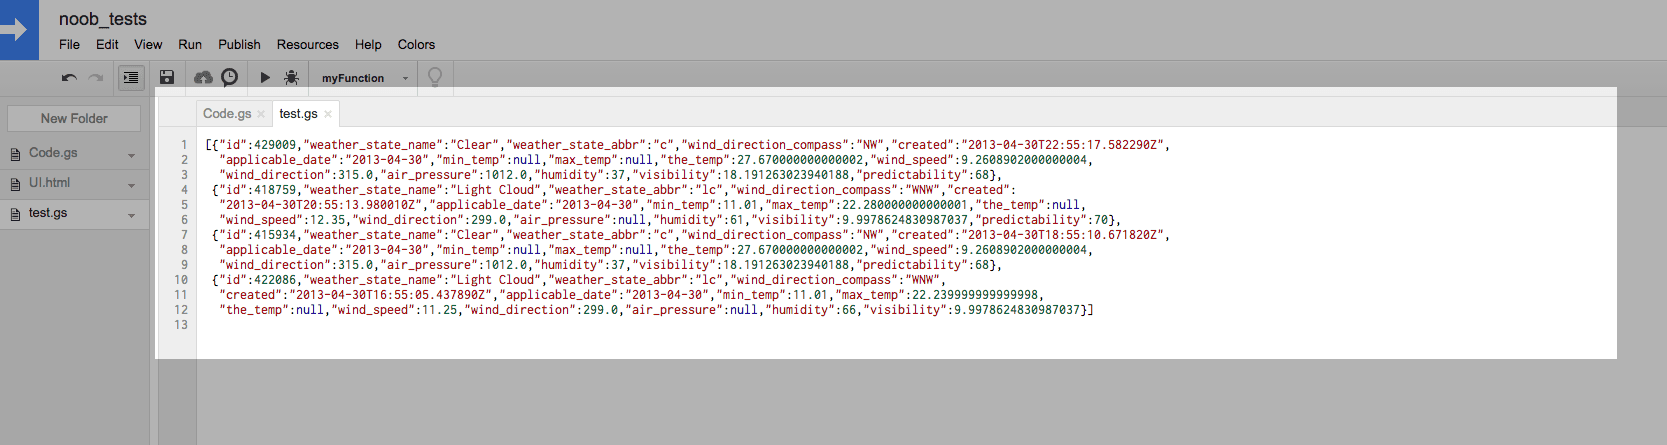
Task: Open the Edit menu
Action: pyautogui.click(x=107, y=44)
